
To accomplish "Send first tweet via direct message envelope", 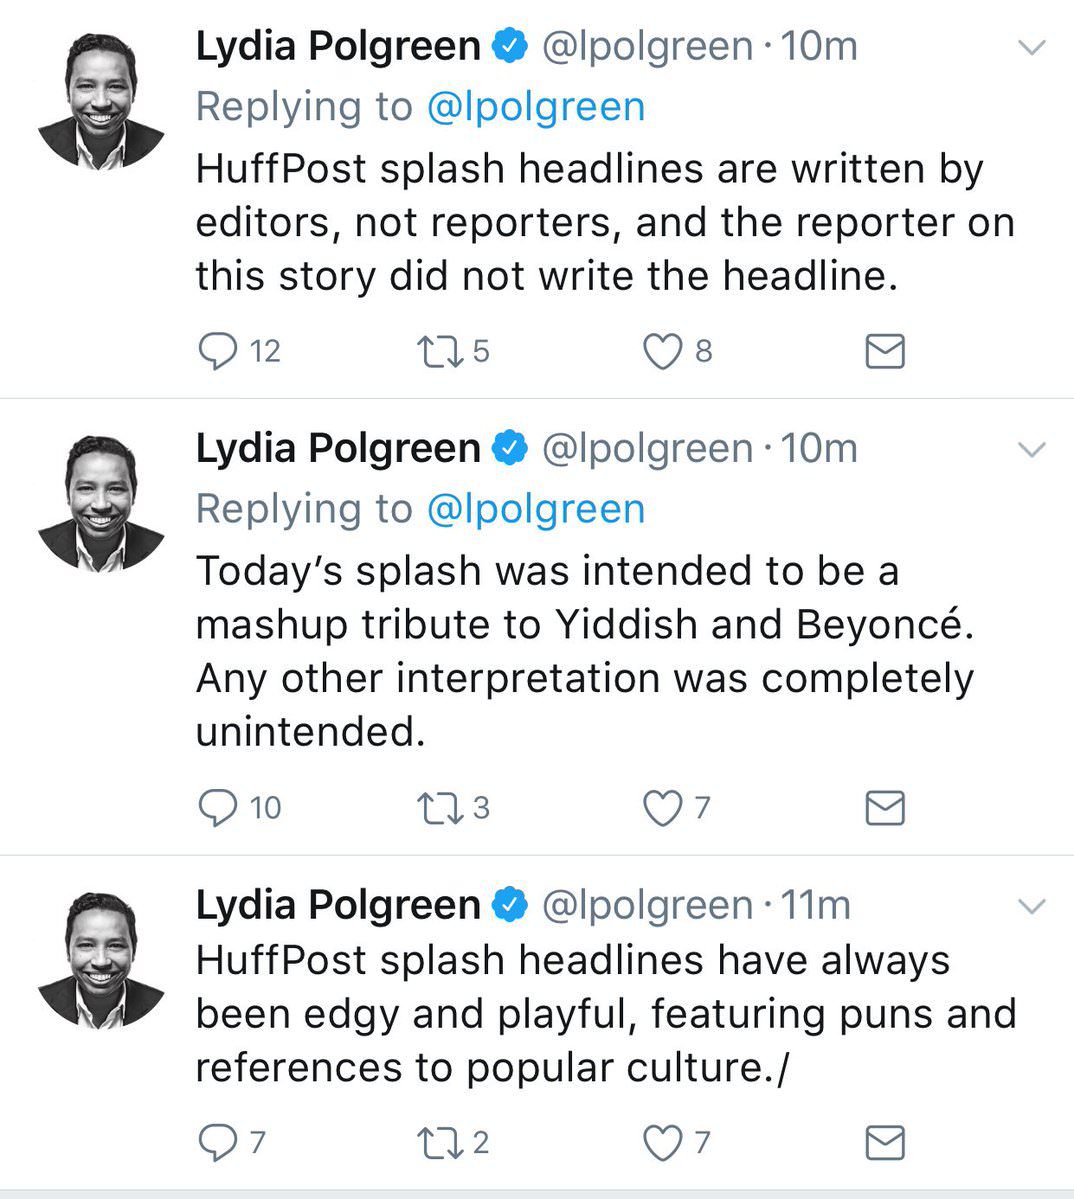I will tap(885, 352).
